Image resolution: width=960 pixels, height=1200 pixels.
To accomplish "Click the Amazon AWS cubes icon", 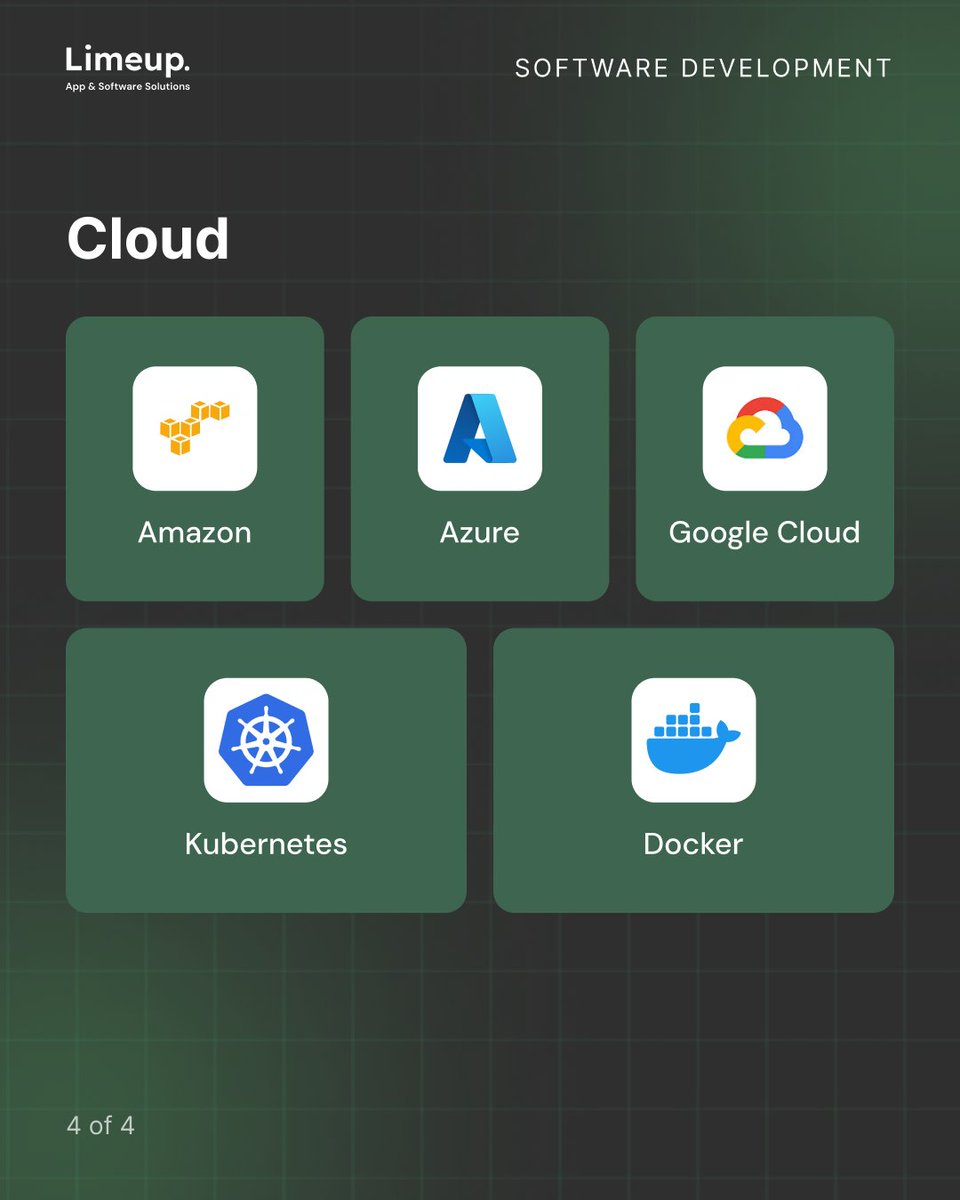I will (195, 428).
